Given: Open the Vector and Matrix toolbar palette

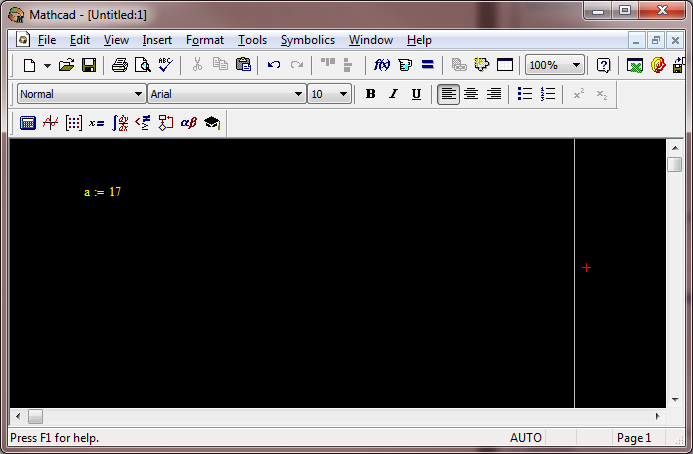Looking at the screenshot, I should pyautogui.click(x=73, y=123).
